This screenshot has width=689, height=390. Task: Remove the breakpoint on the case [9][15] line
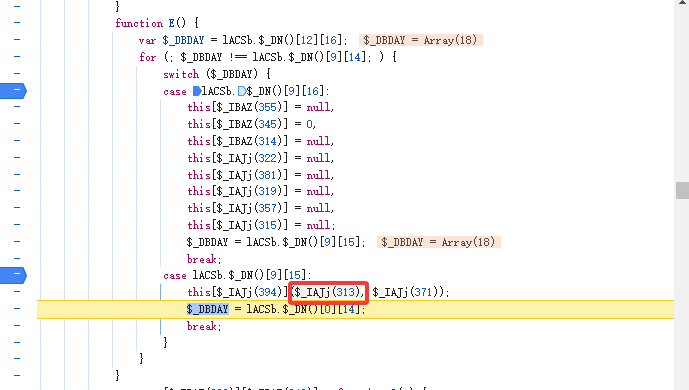coord(13,275)
